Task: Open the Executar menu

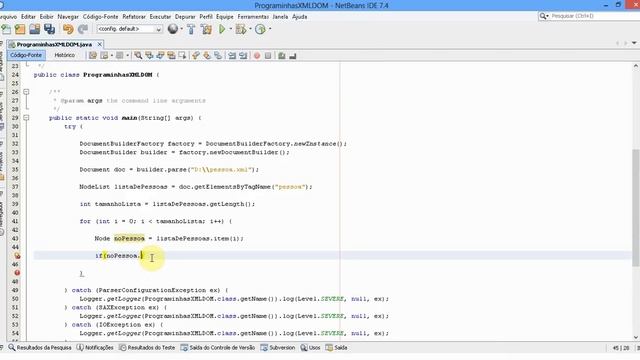Action: coord(160,17)
